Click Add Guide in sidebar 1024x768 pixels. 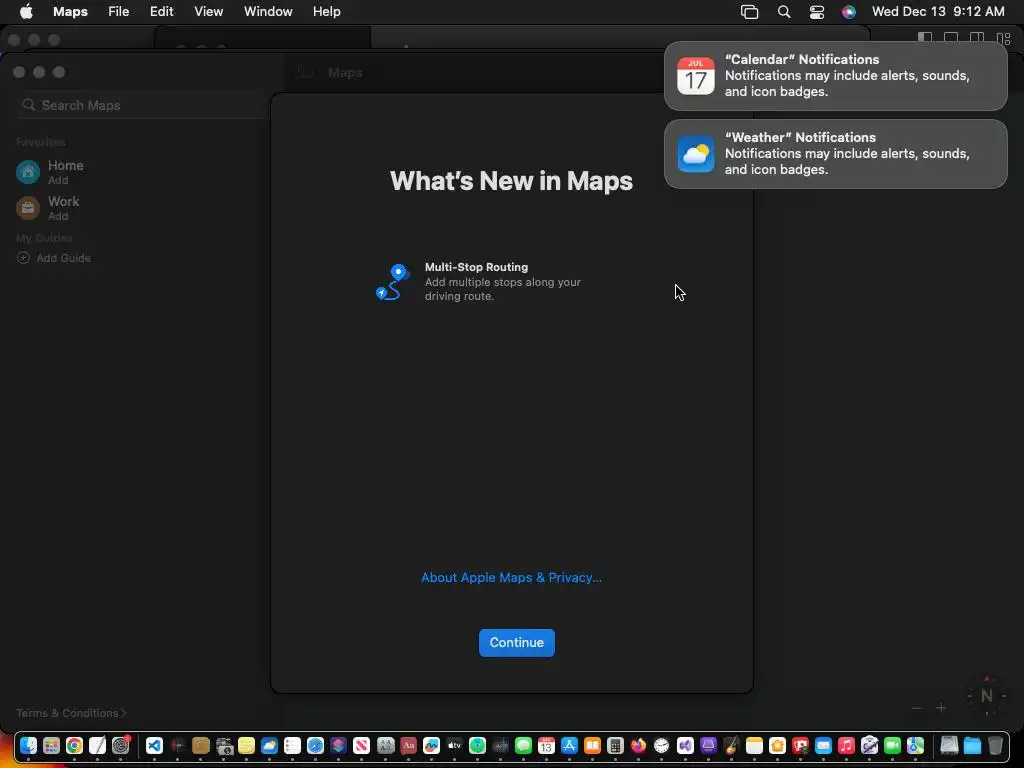tap(54, 258)
